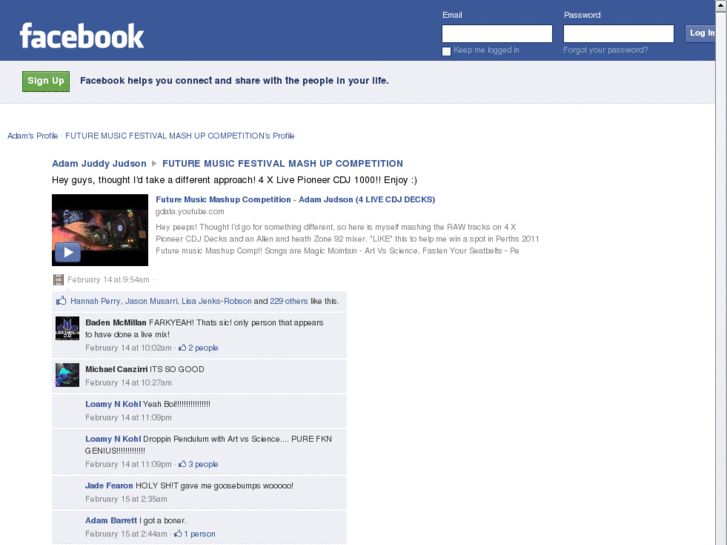Click the thumbs-up icon beside Hannah Perry
Screen dimensions: 727x545
pyautogui.click(x=61, y=301)
